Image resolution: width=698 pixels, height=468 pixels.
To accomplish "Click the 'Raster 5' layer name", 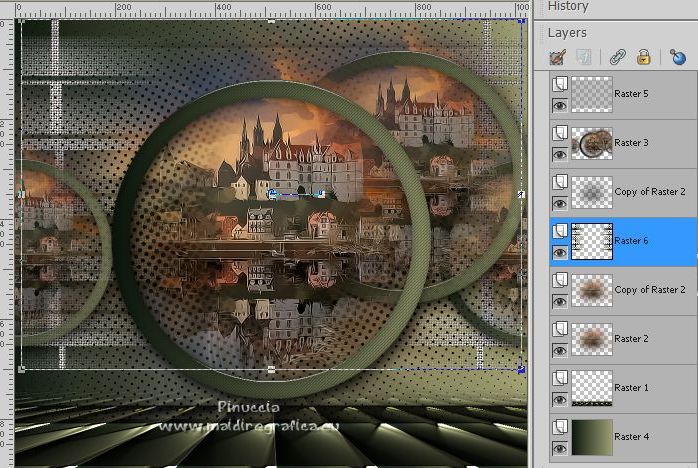I will click(631, 94).
